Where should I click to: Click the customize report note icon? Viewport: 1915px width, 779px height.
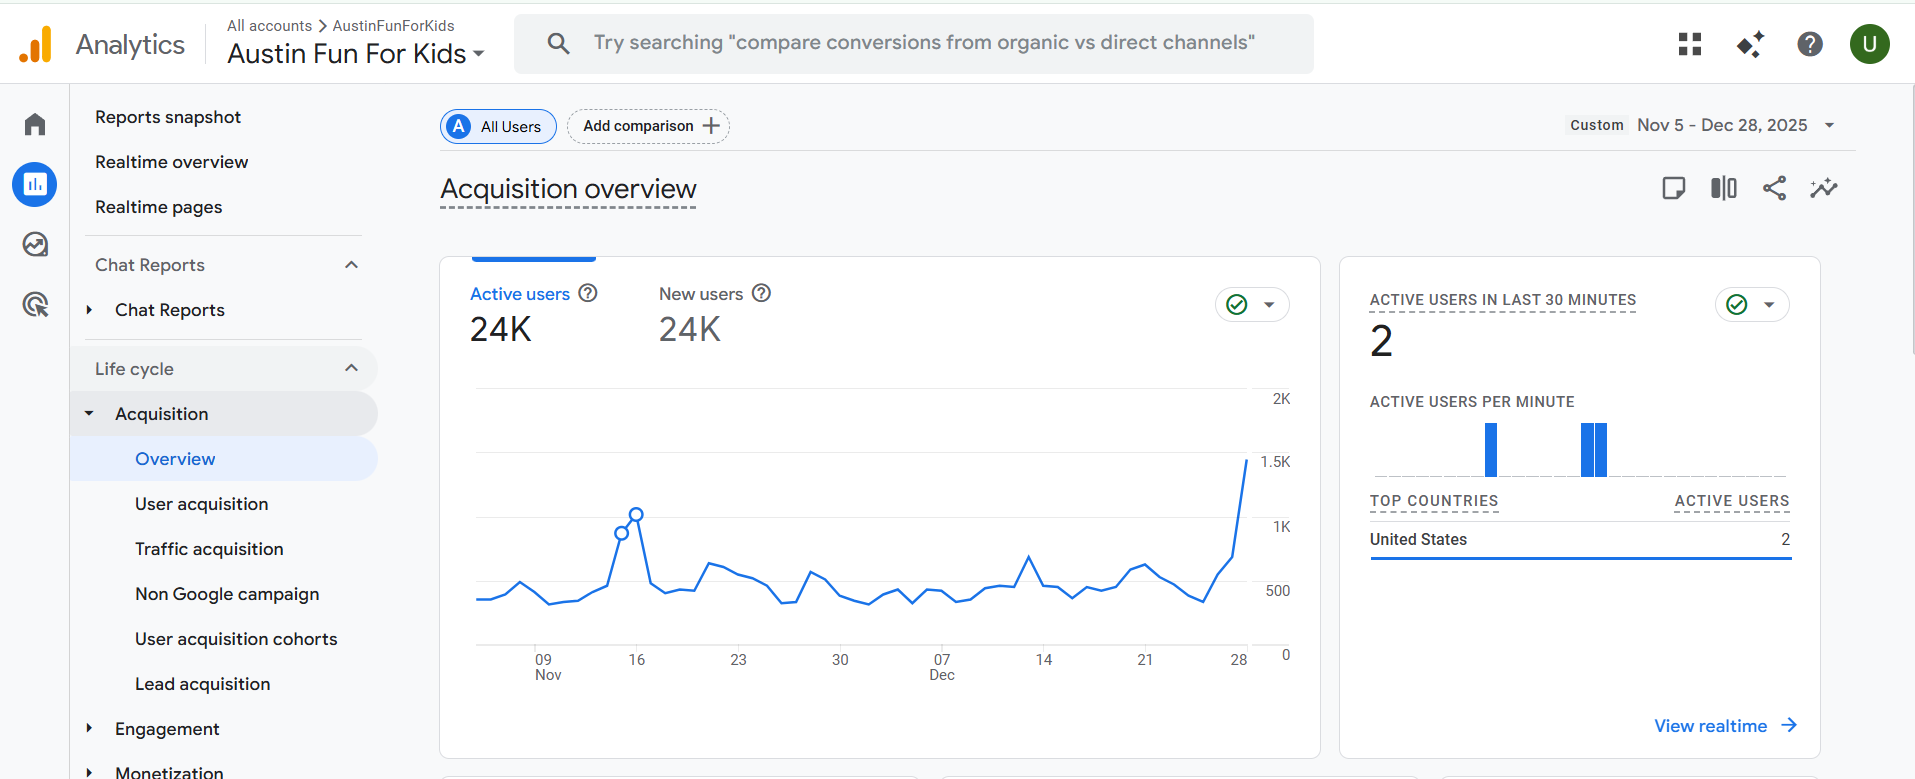[1674, 188]
